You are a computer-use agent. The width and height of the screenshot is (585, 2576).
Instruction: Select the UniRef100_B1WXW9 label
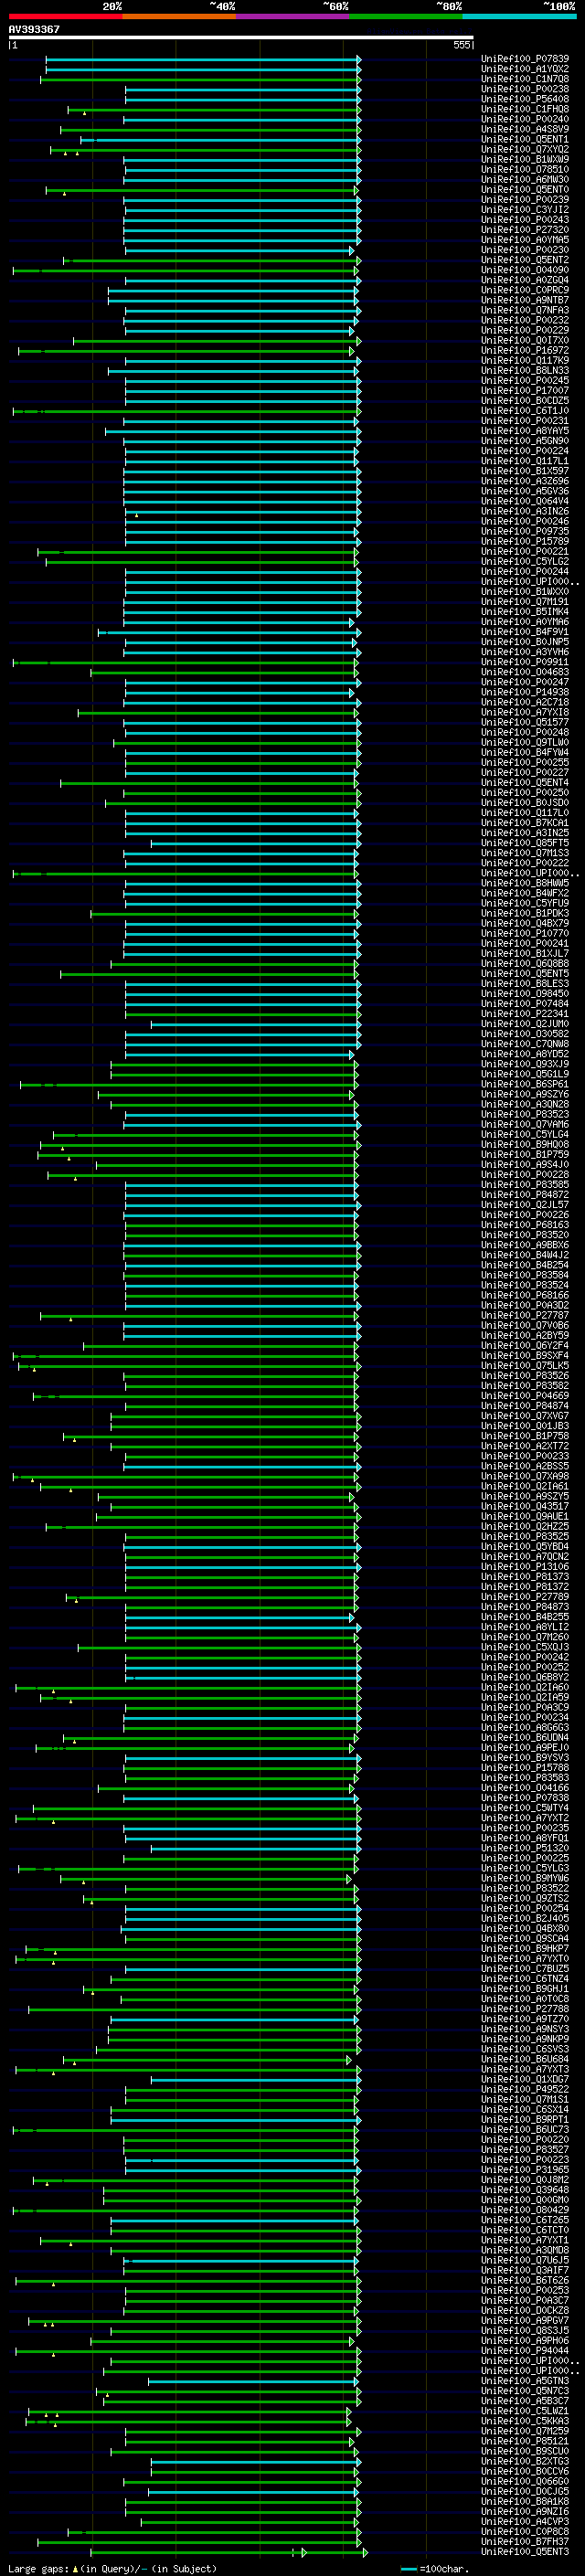[525, 159]
